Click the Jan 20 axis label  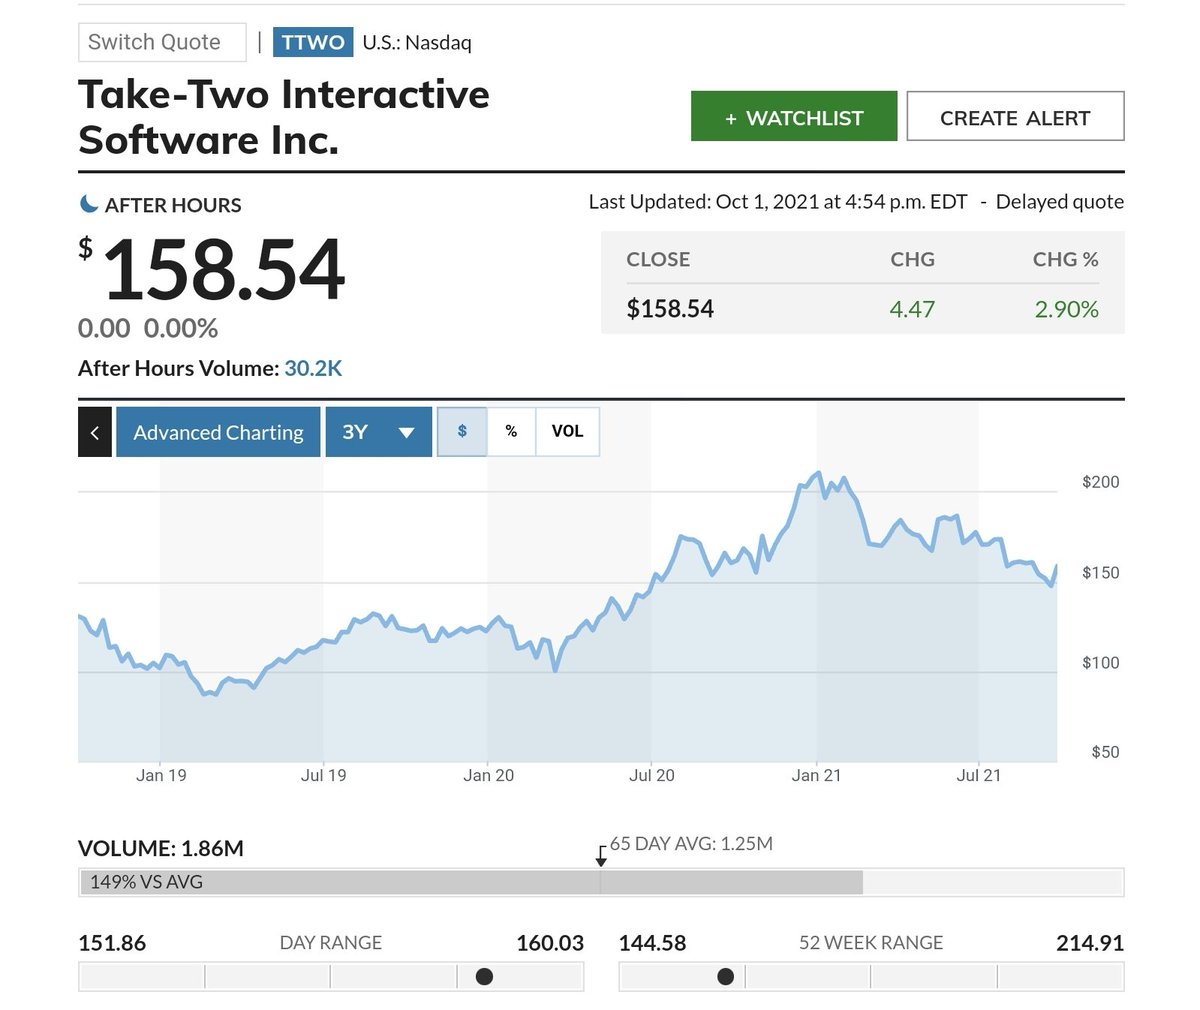pos(488,775)
